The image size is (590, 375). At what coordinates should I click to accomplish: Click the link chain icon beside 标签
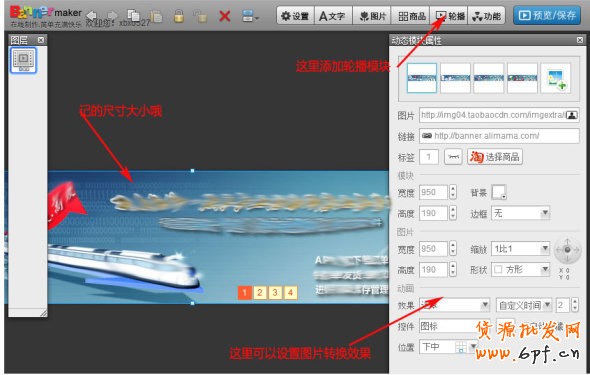tap(453, 157)
